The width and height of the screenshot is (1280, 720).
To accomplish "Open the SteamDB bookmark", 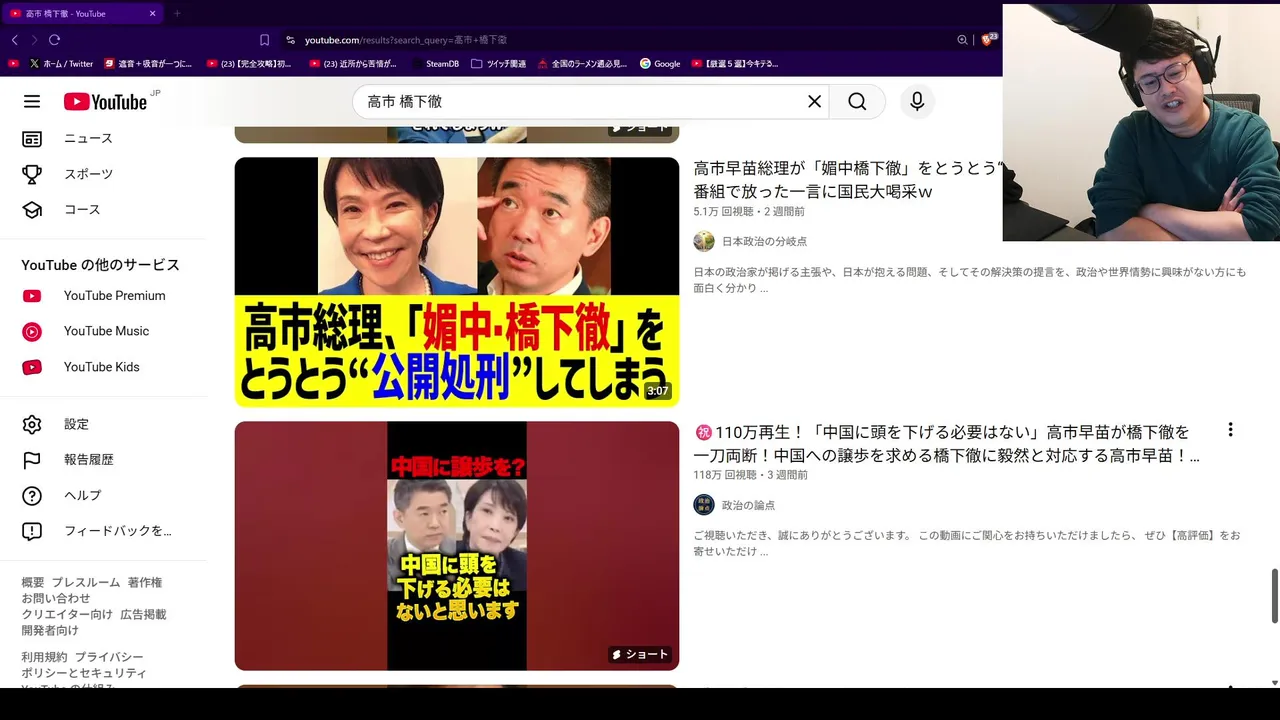I will (435, 64).
